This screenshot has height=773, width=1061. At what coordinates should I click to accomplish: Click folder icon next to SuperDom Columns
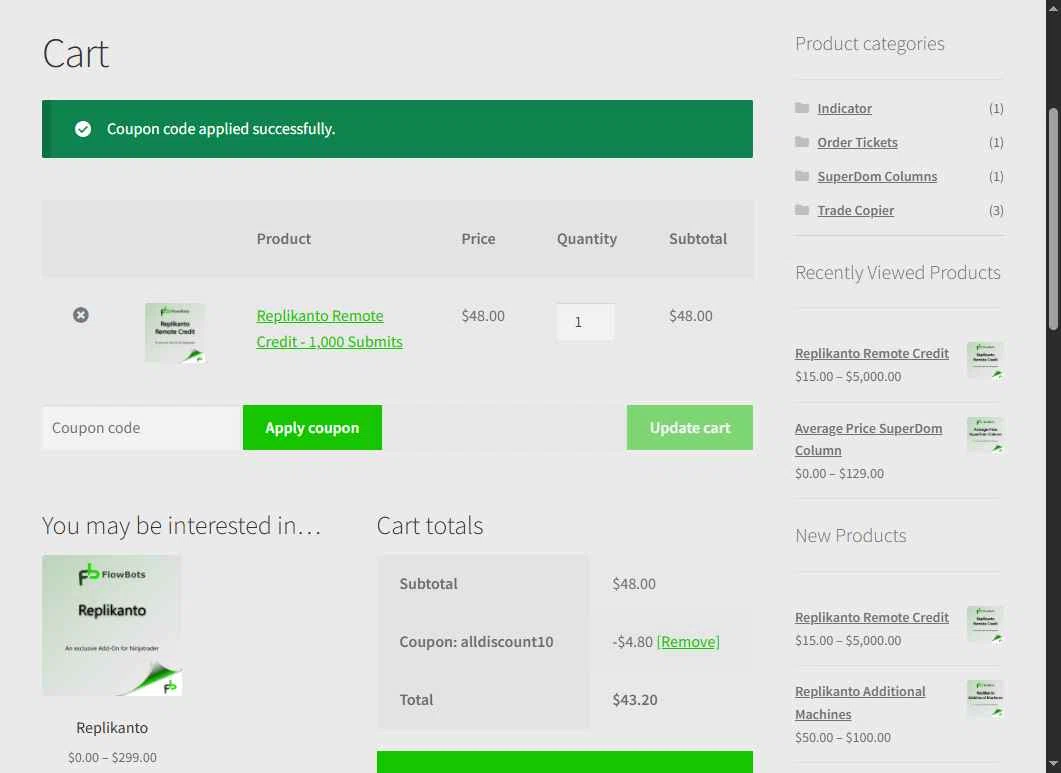[x=802, y=176]
